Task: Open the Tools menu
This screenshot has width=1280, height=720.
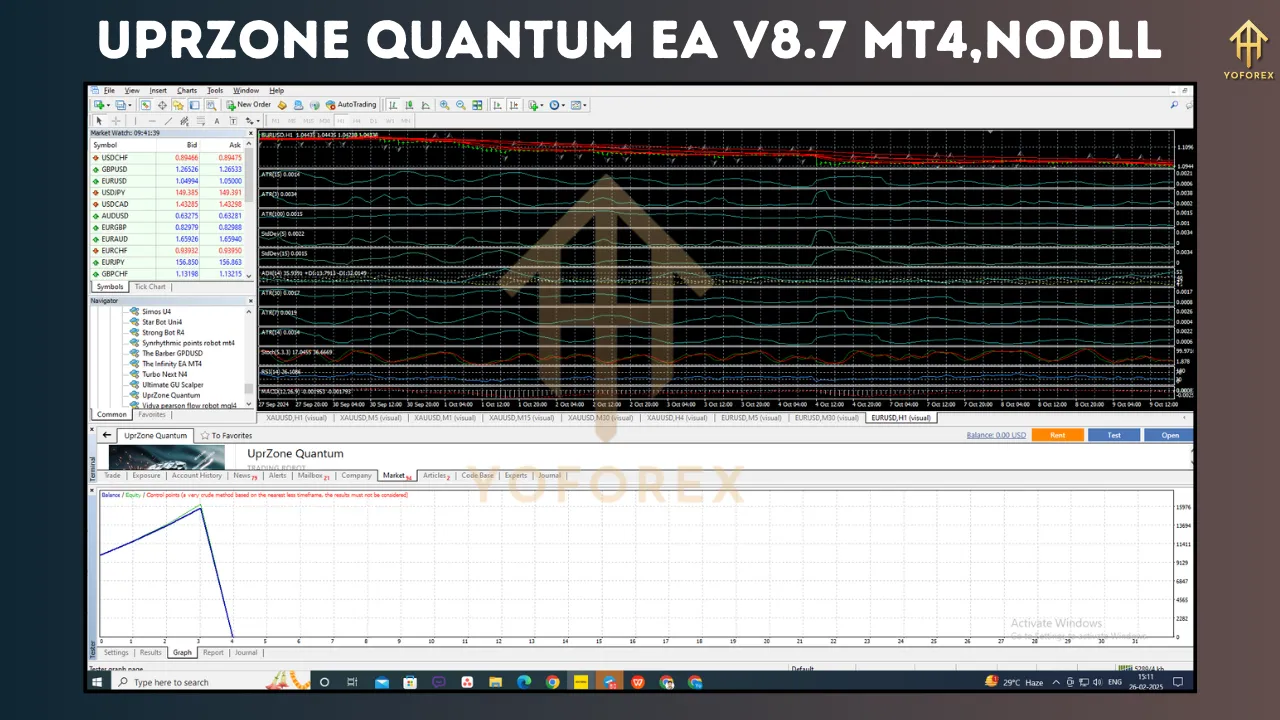Action: click(x=215, y=90)
